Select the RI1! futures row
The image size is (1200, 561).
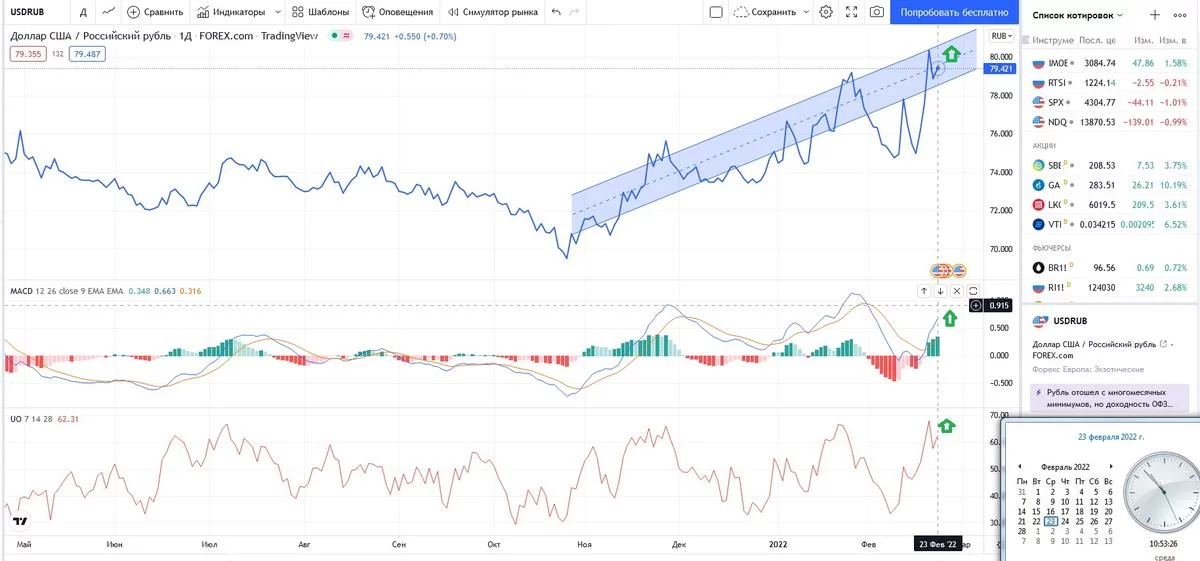tap(1110, 288)
